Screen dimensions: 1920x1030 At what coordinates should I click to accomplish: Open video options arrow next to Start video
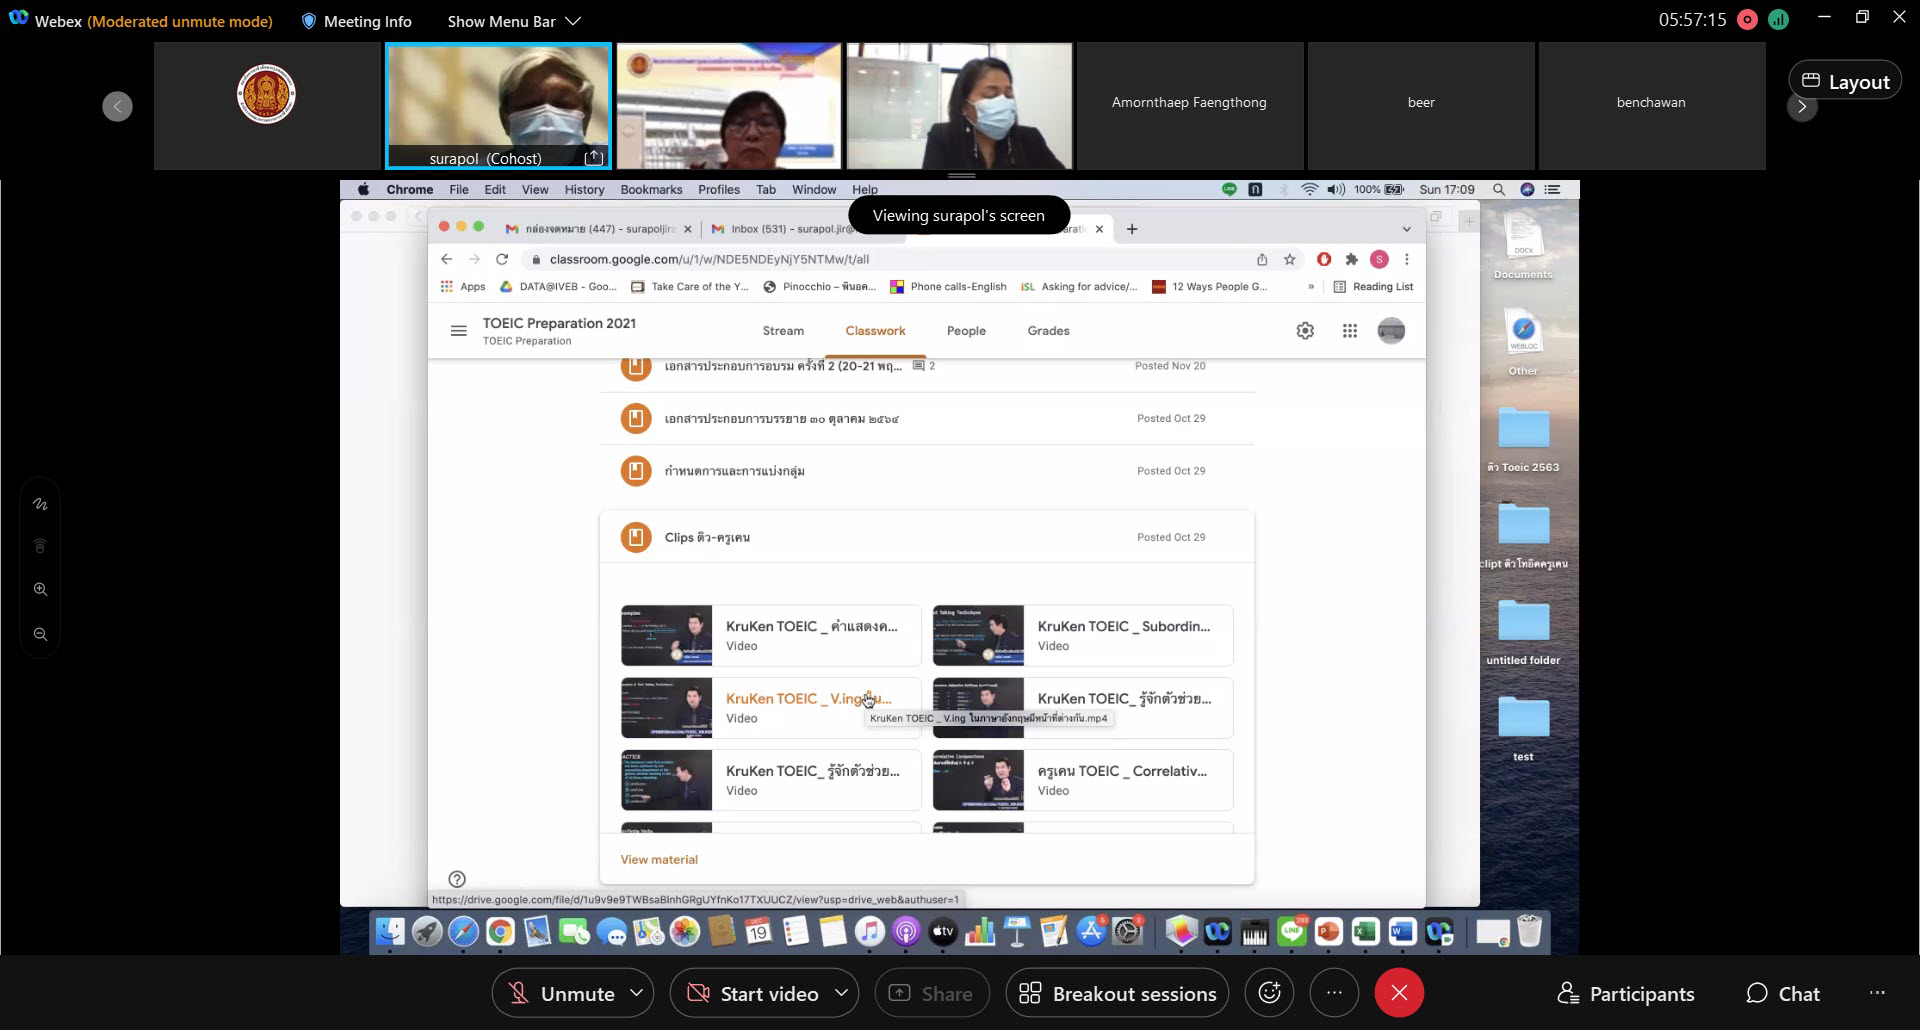coord(842,993)
